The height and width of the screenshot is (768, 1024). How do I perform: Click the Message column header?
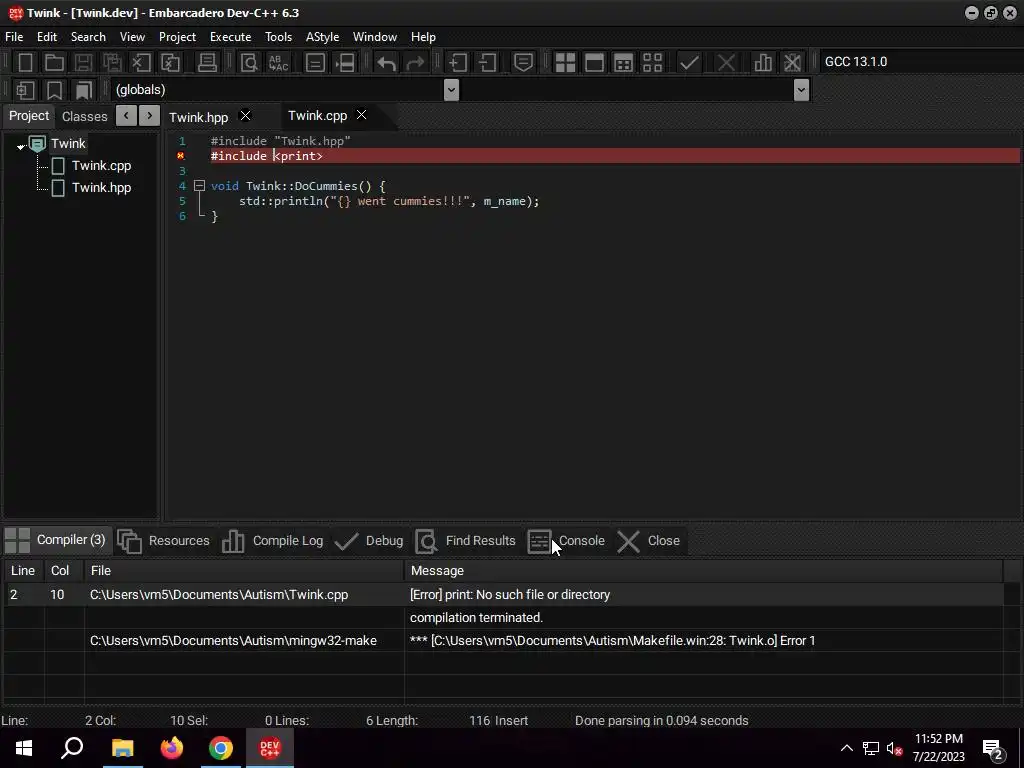click(x=703, y=571)
